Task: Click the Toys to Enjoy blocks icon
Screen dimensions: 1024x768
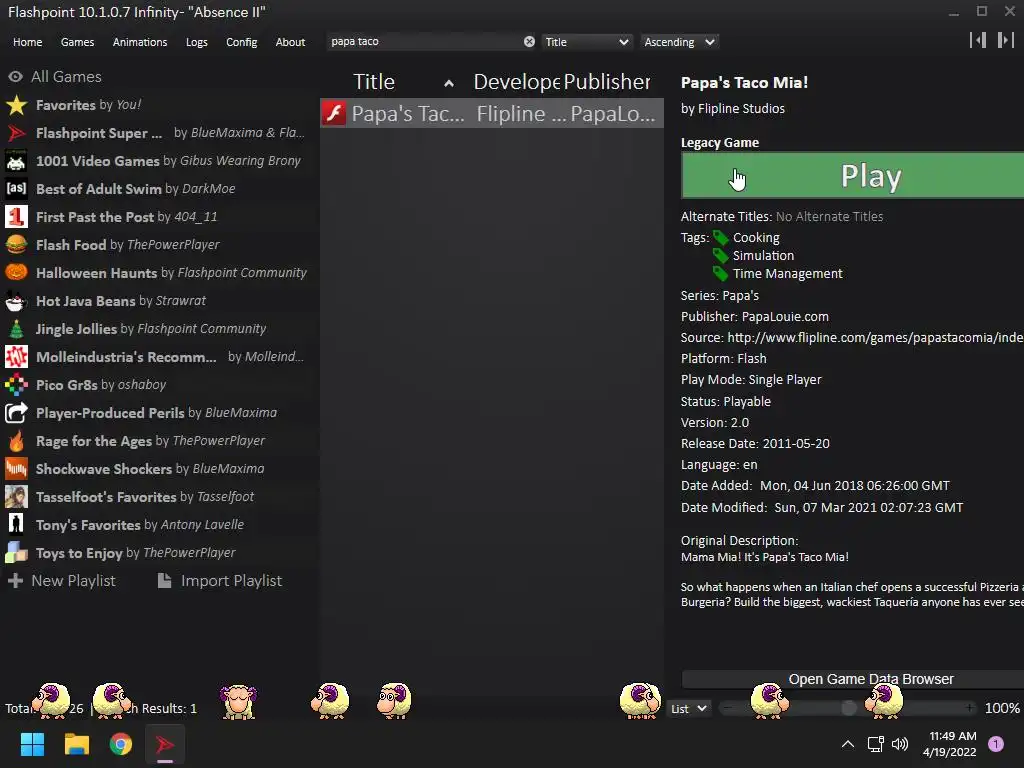Action: click(16, 553)
